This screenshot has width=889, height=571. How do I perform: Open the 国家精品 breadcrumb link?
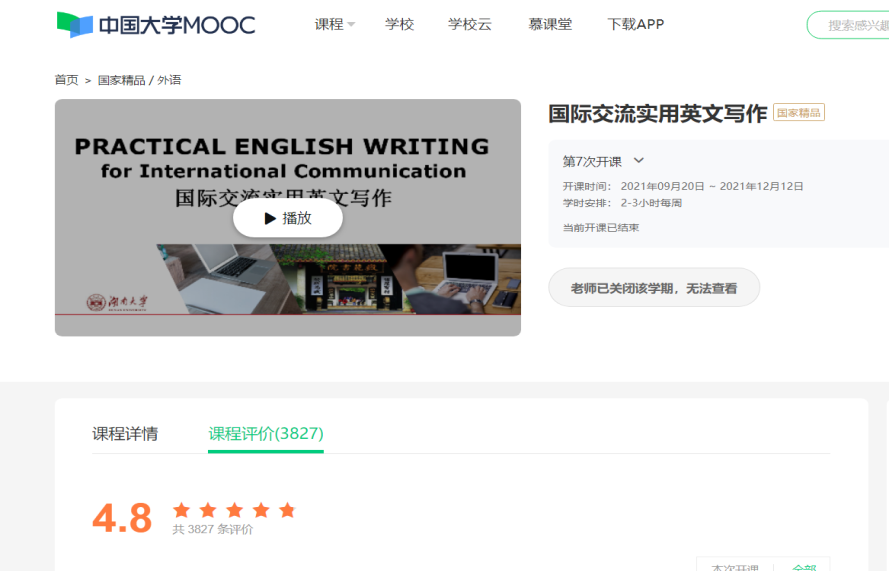120,80
